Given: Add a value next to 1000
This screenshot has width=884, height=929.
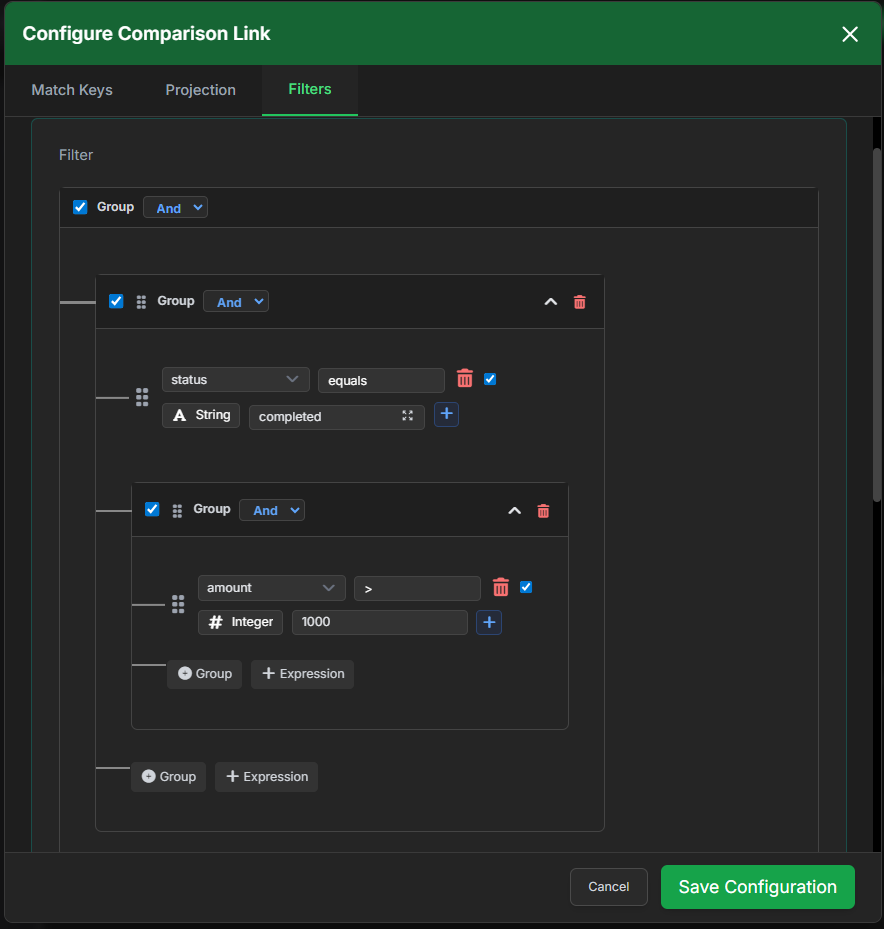Looking at the screenshot, I should (x=489, y=622).
